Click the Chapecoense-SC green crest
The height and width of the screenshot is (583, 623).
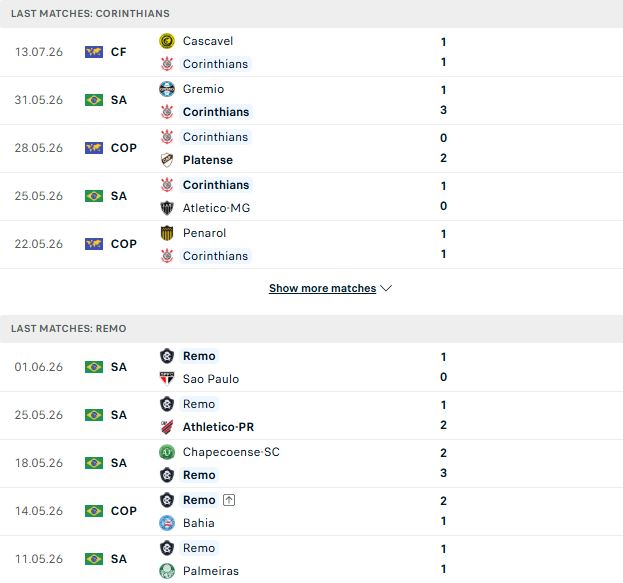(167, 452)
